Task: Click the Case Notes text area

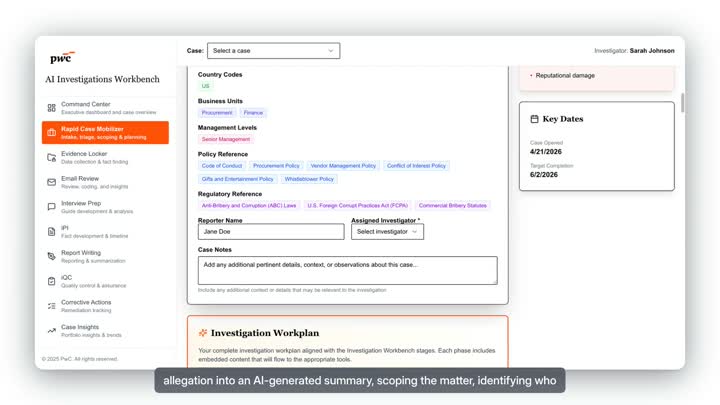Action: coord(348,270)
